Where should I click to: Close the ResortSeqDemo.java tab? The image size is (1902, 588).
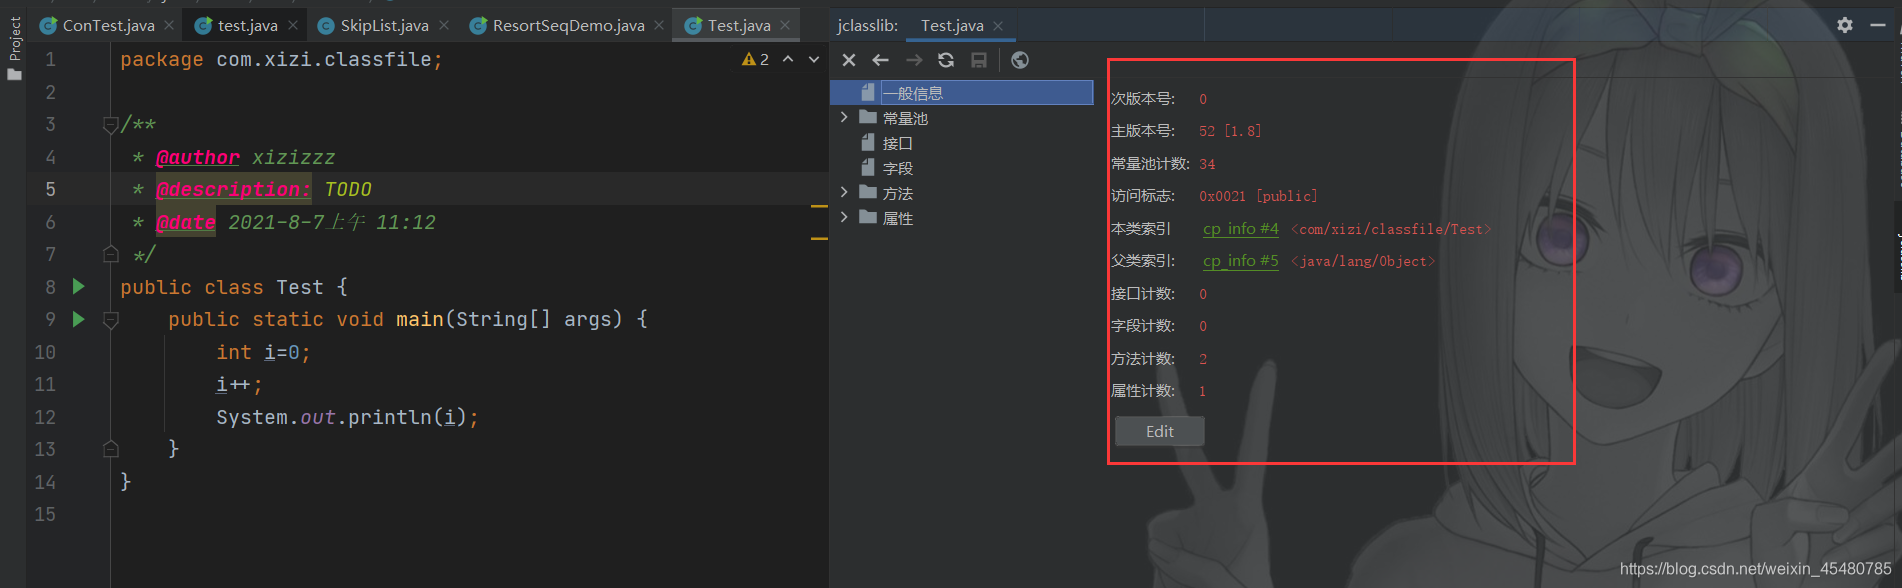click(x=659, y=25)
